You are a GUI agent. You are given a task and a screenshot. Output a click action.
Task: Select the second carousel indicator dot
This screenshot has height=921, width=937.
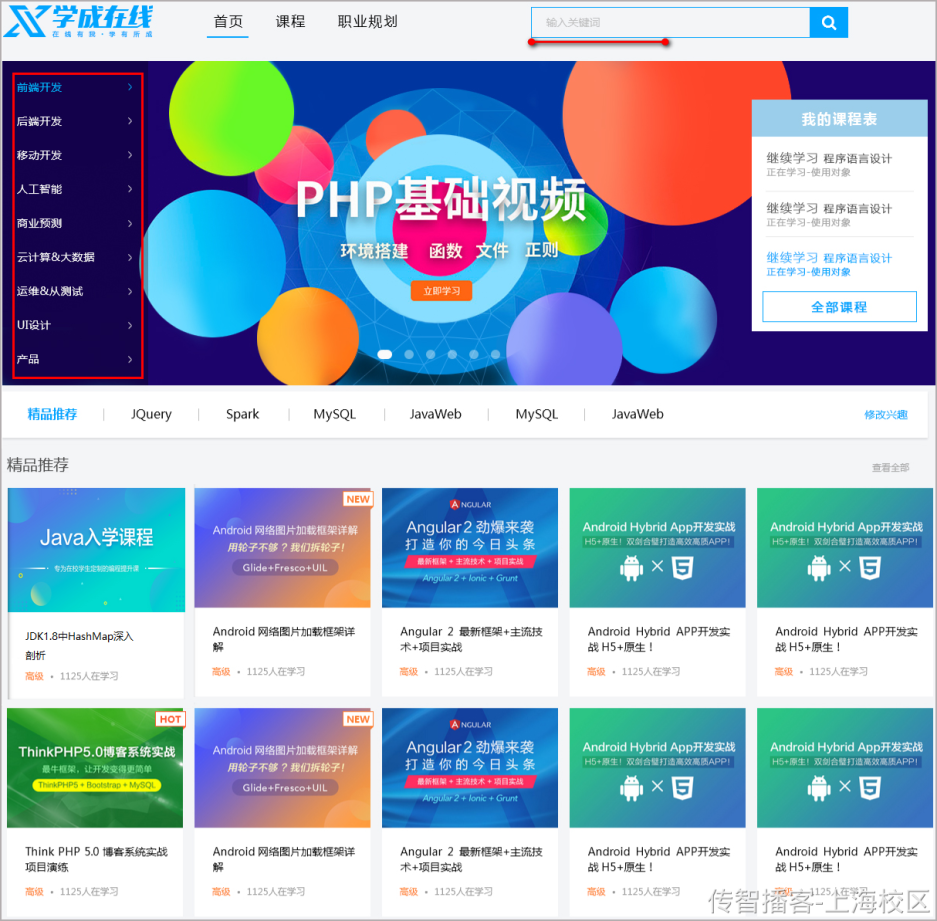(409, 354)
